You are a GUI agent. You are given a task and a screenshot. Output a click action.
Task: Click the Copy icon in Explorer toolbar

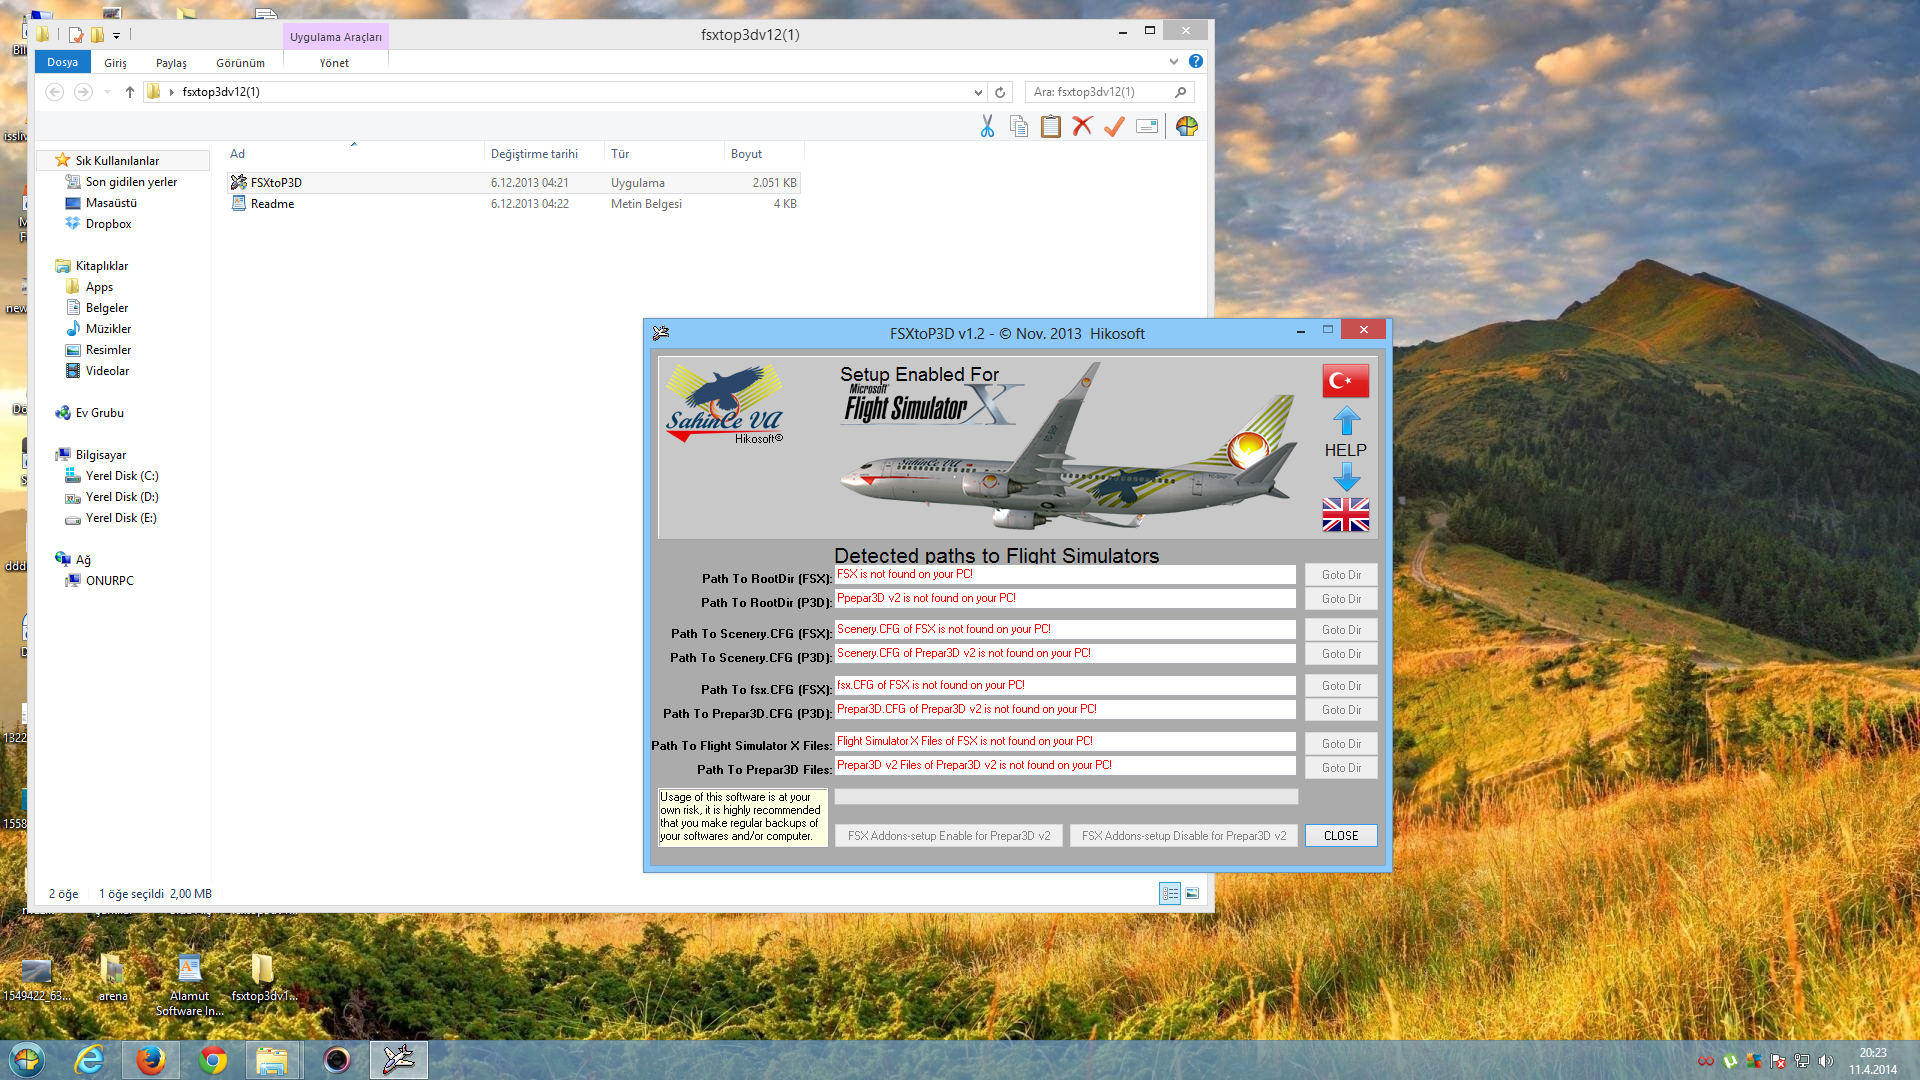[1019, 126]
